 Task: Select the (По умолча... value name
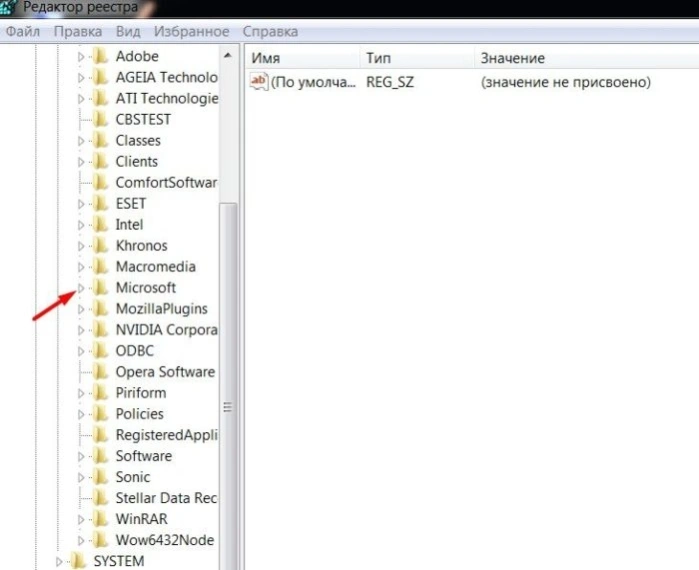313,82
